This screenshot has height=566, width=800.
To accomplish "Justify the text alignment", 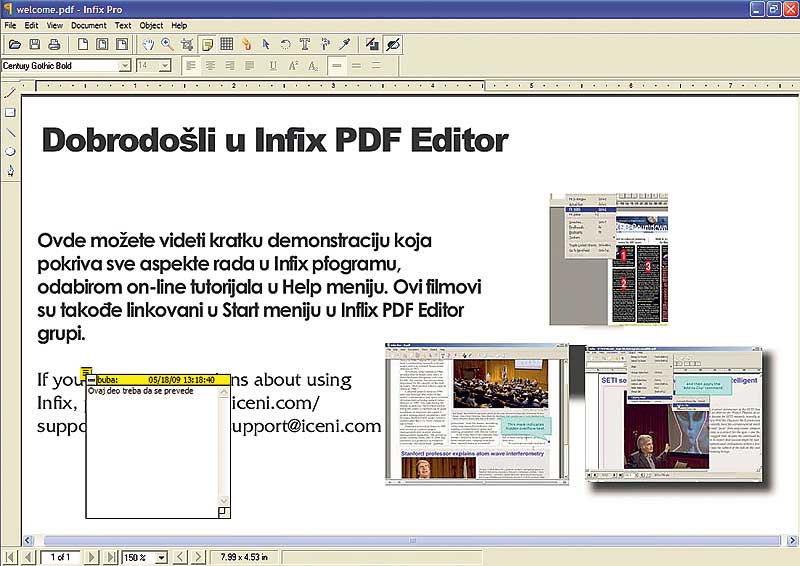I will point(249,66).
